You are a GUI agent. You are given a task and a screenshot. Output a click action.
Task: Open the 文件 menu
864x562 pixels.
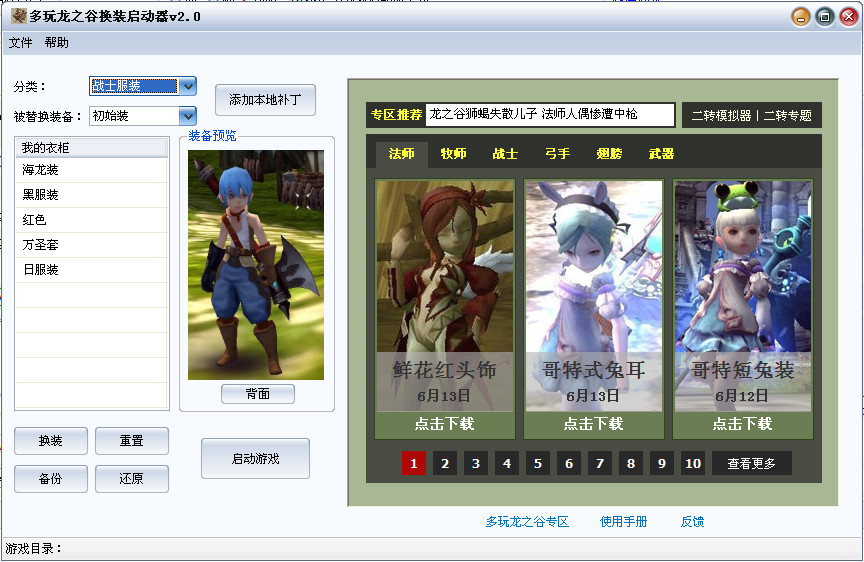20,43
